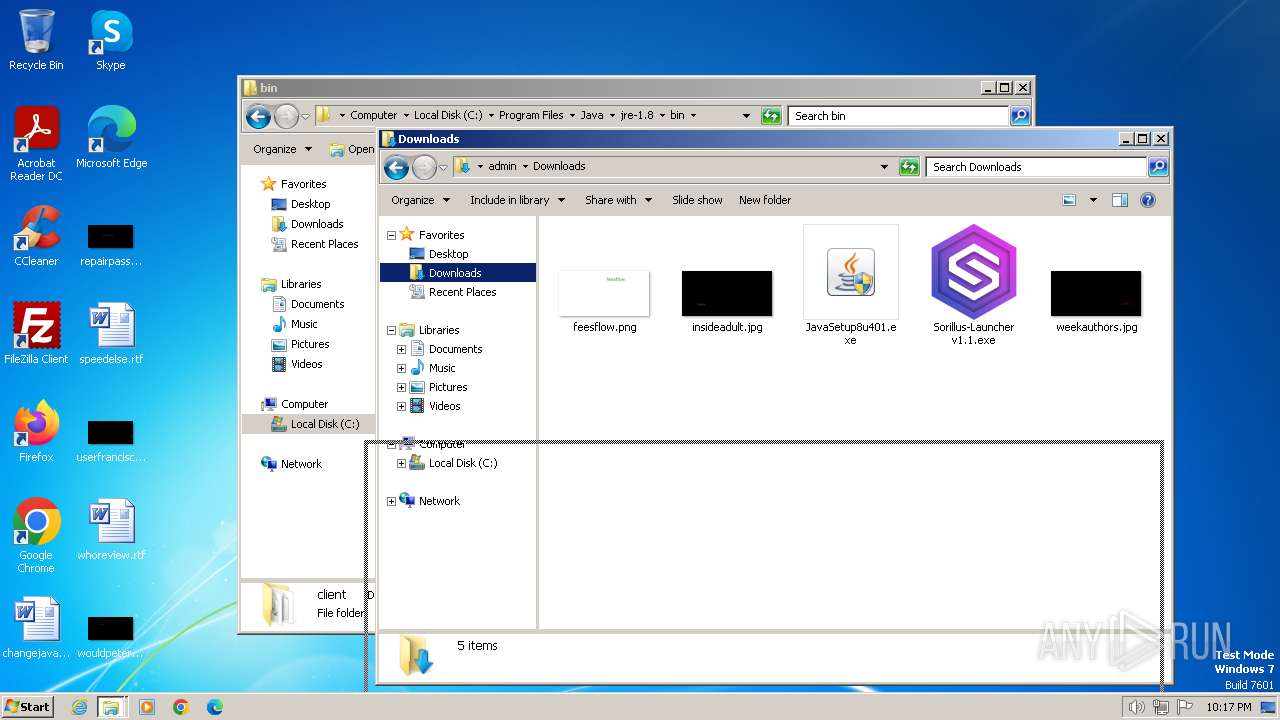Toggle the preview pane in Downloads

click(x=1120, y=200)
